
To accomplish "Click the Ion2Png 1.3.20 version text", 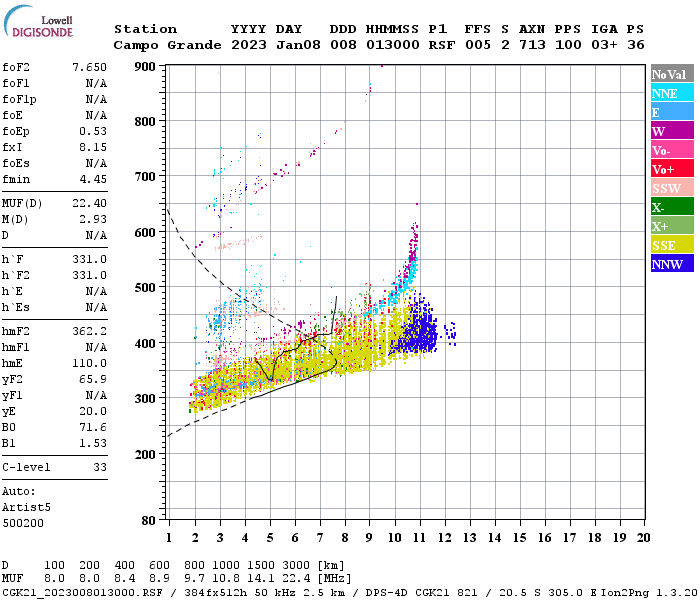I will pos(649,592).
